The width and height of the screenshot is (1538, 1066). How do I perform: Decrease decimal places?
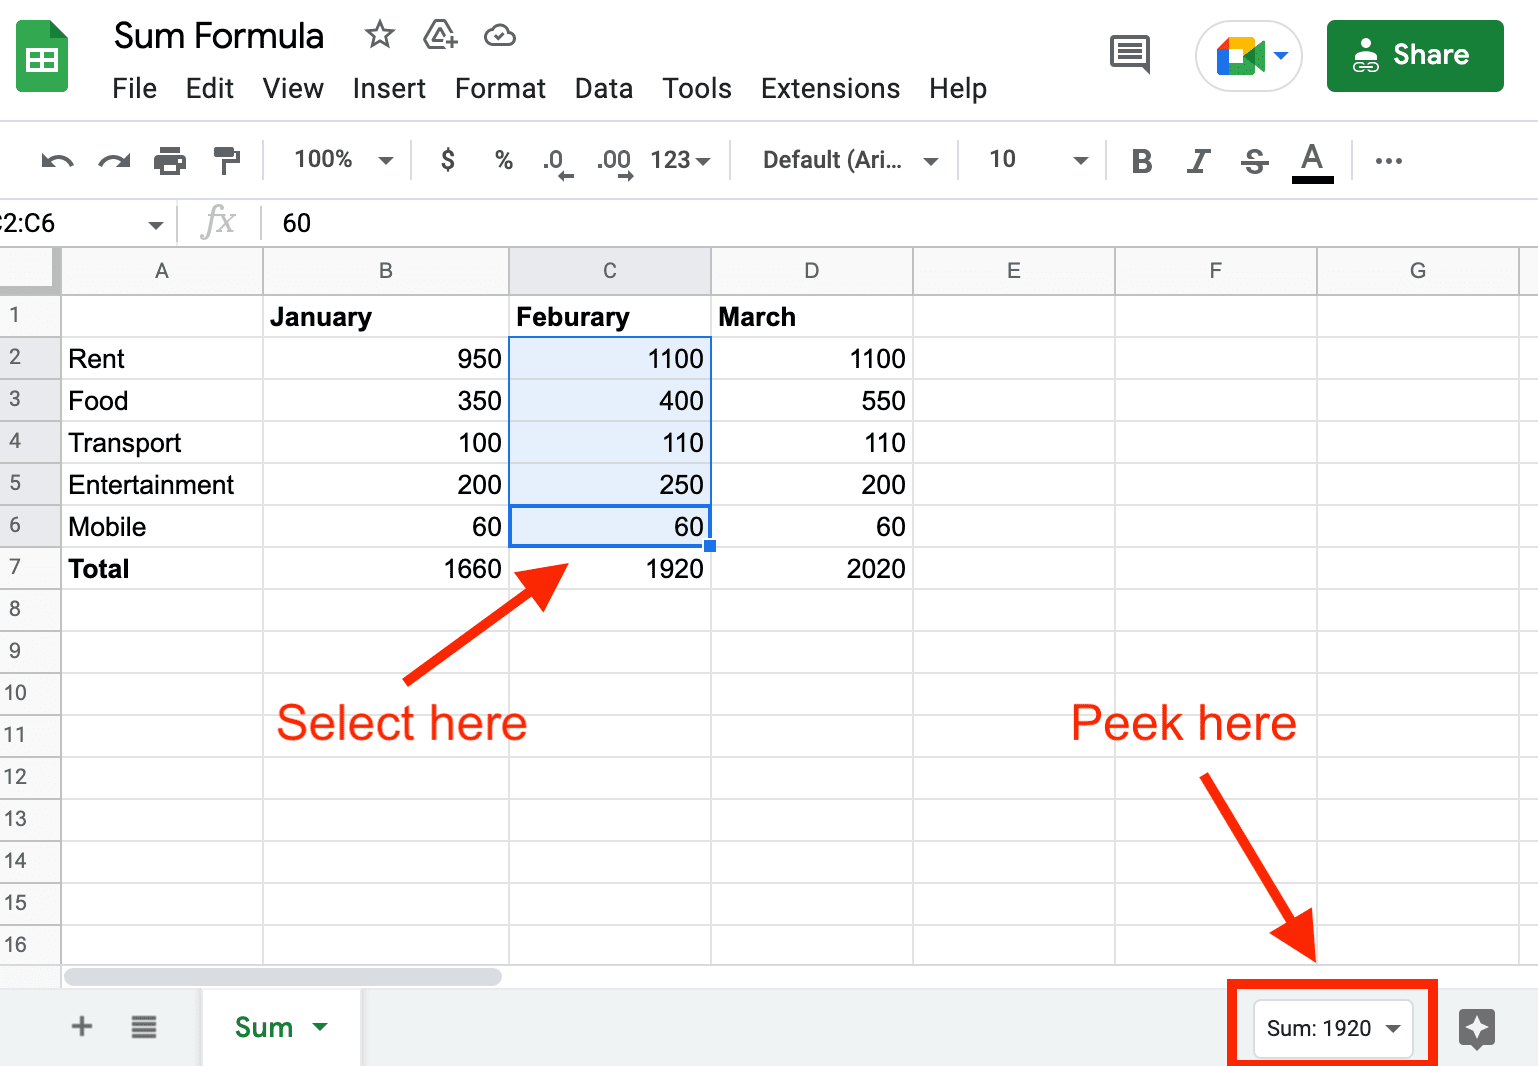[x=557, y=162]
